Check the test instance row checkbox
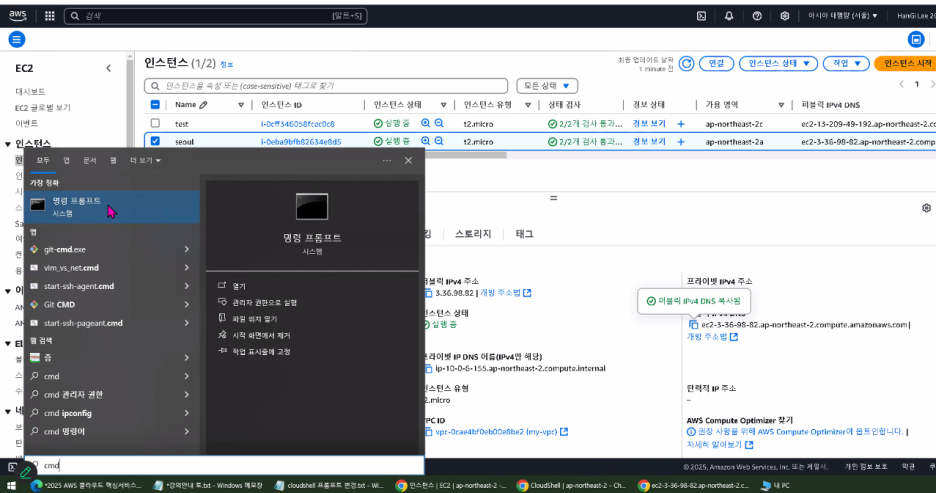936x493 pixels. pos(155,124)
